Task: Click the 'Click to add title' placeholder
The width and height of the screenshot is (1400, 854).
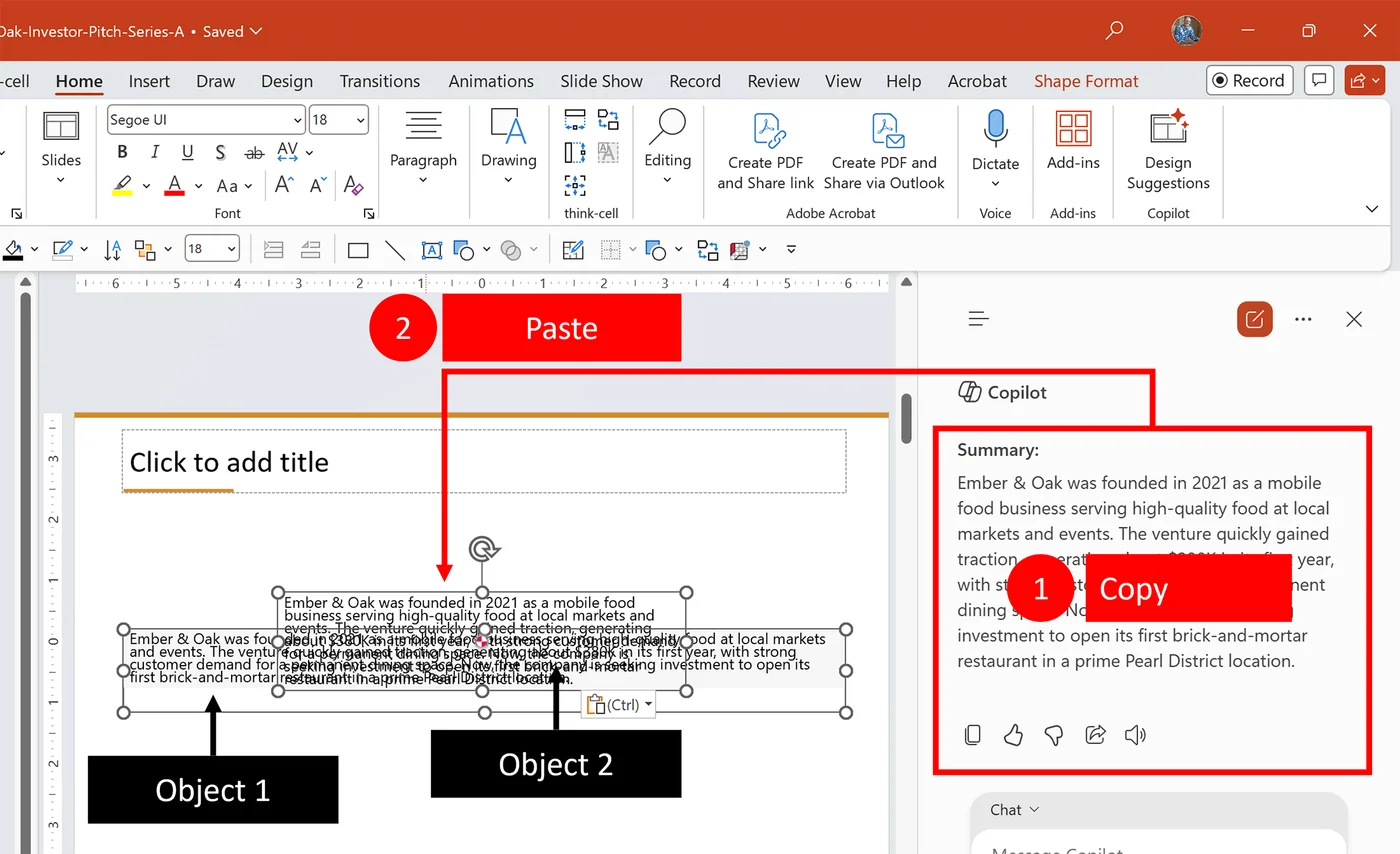Action: click(484, 461)
